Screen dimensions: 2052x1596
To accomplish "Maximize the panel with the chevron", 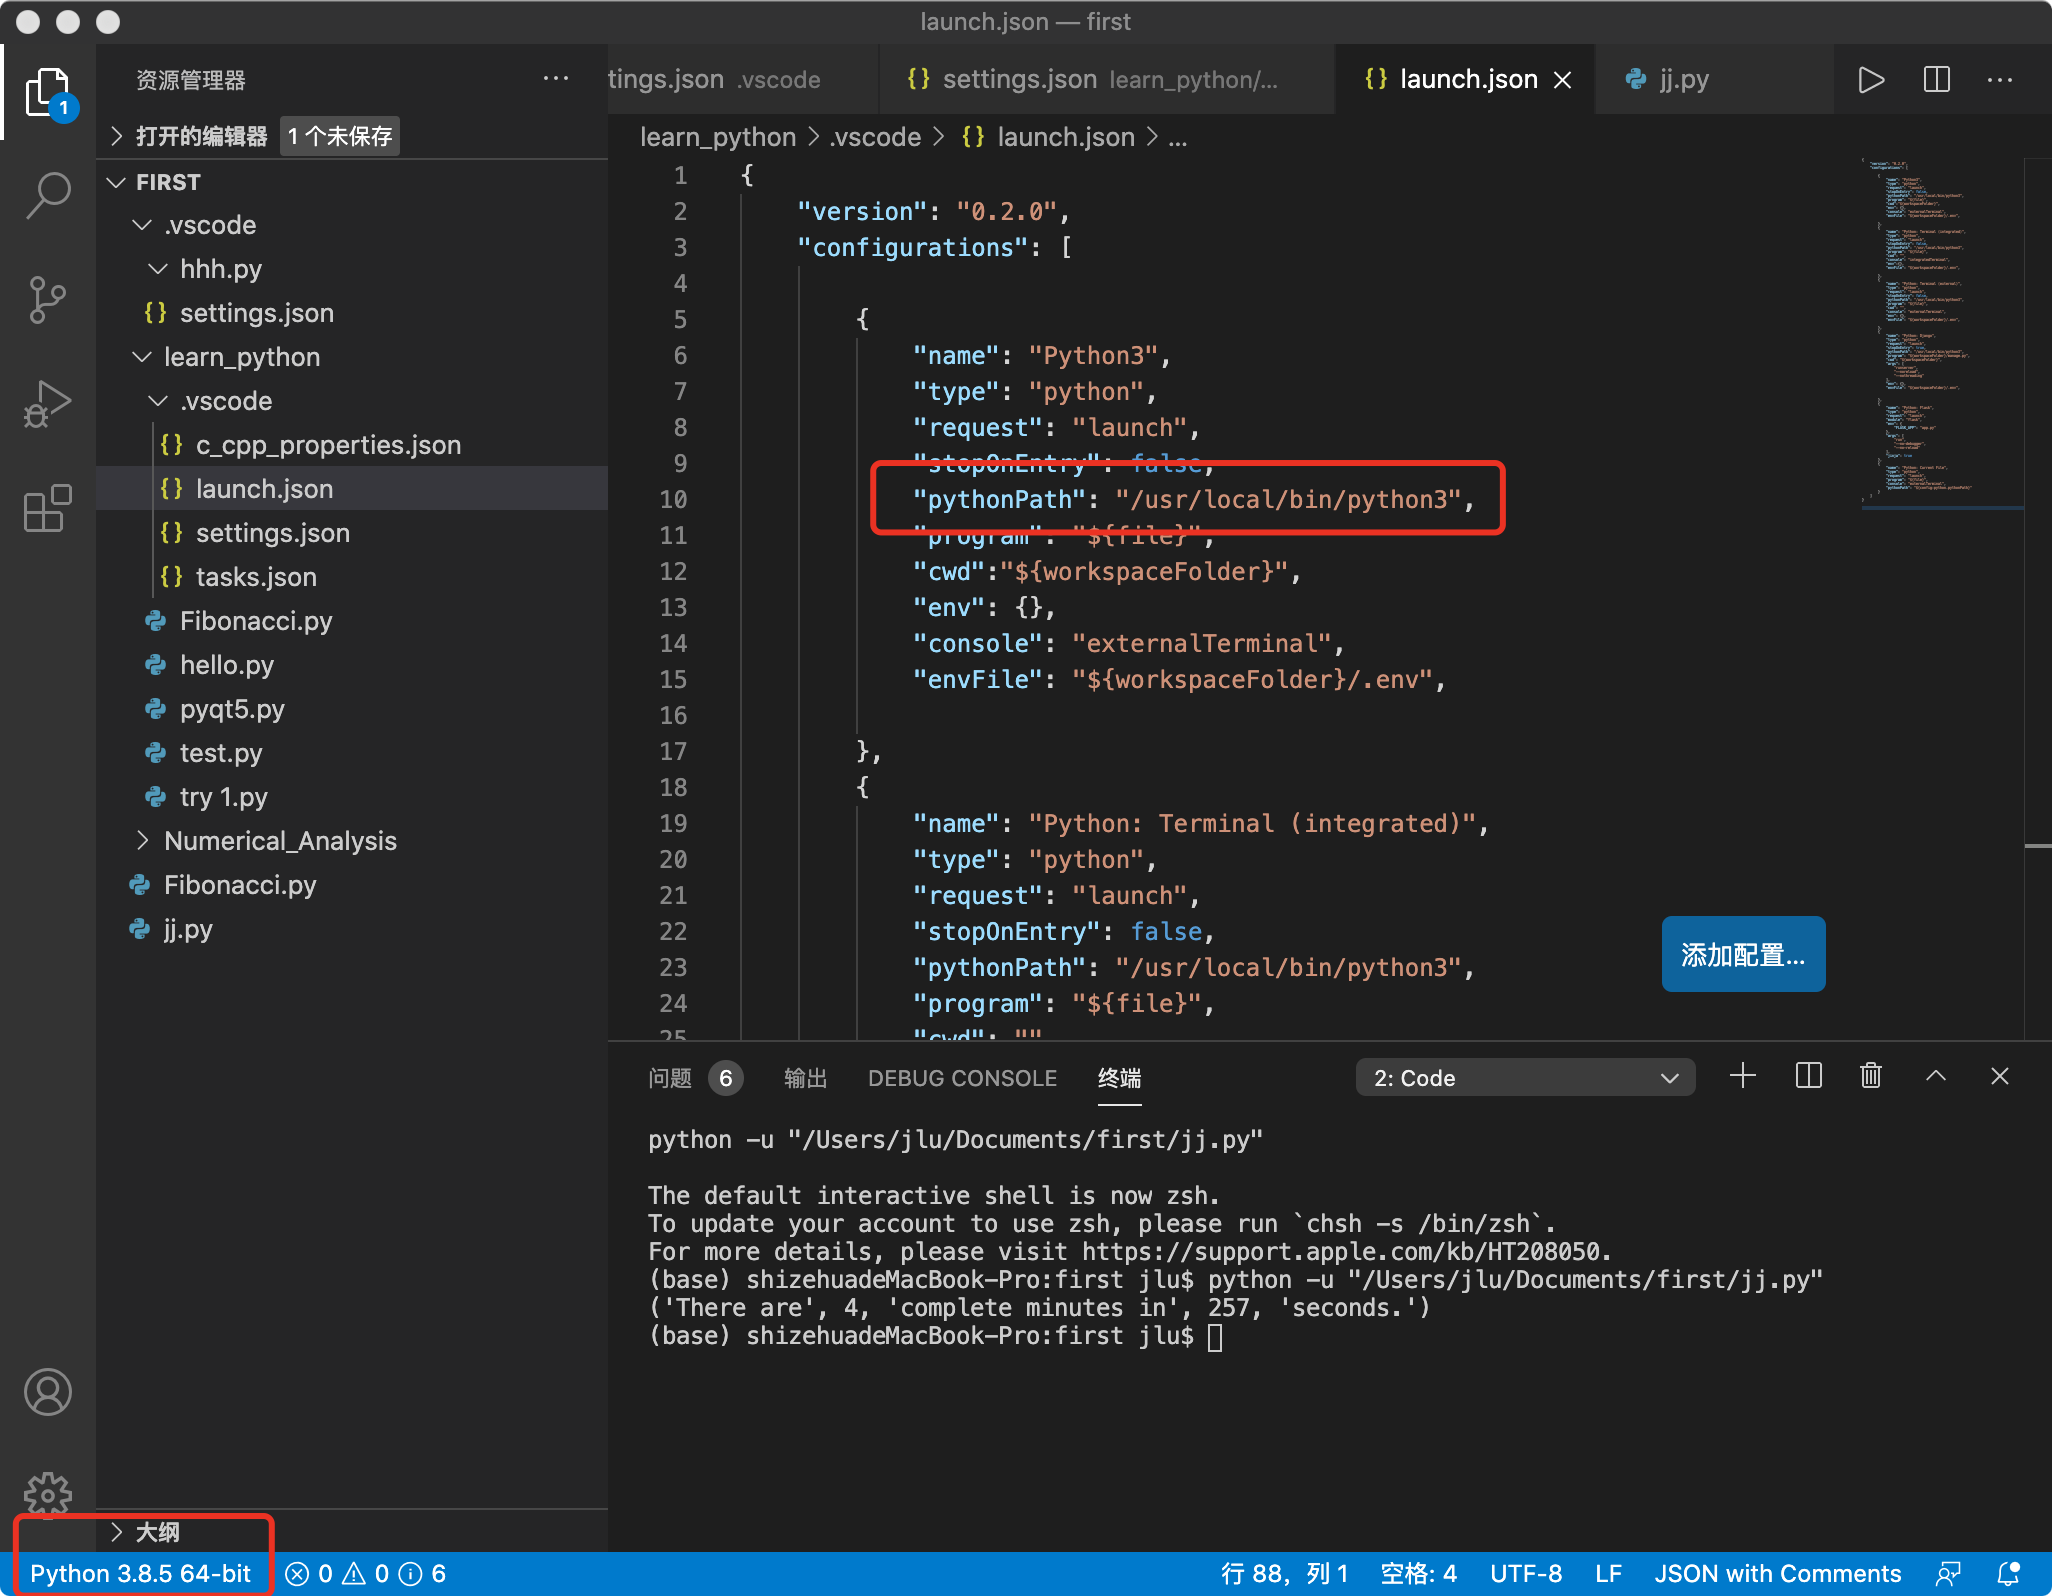I will click(x=1936, y=1077).
